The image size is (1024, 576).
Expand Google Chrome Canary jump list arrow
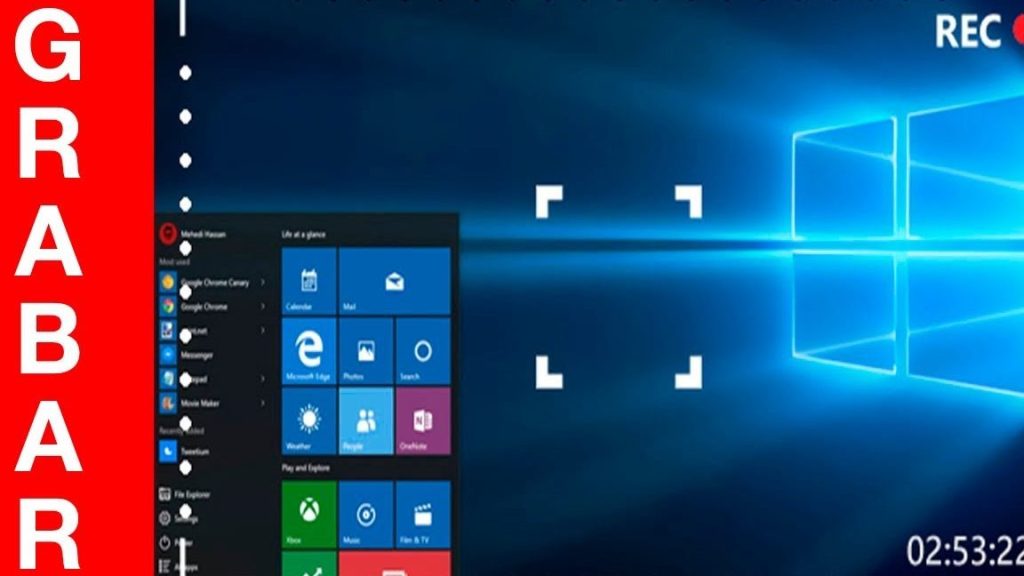(x=263, y=282)
